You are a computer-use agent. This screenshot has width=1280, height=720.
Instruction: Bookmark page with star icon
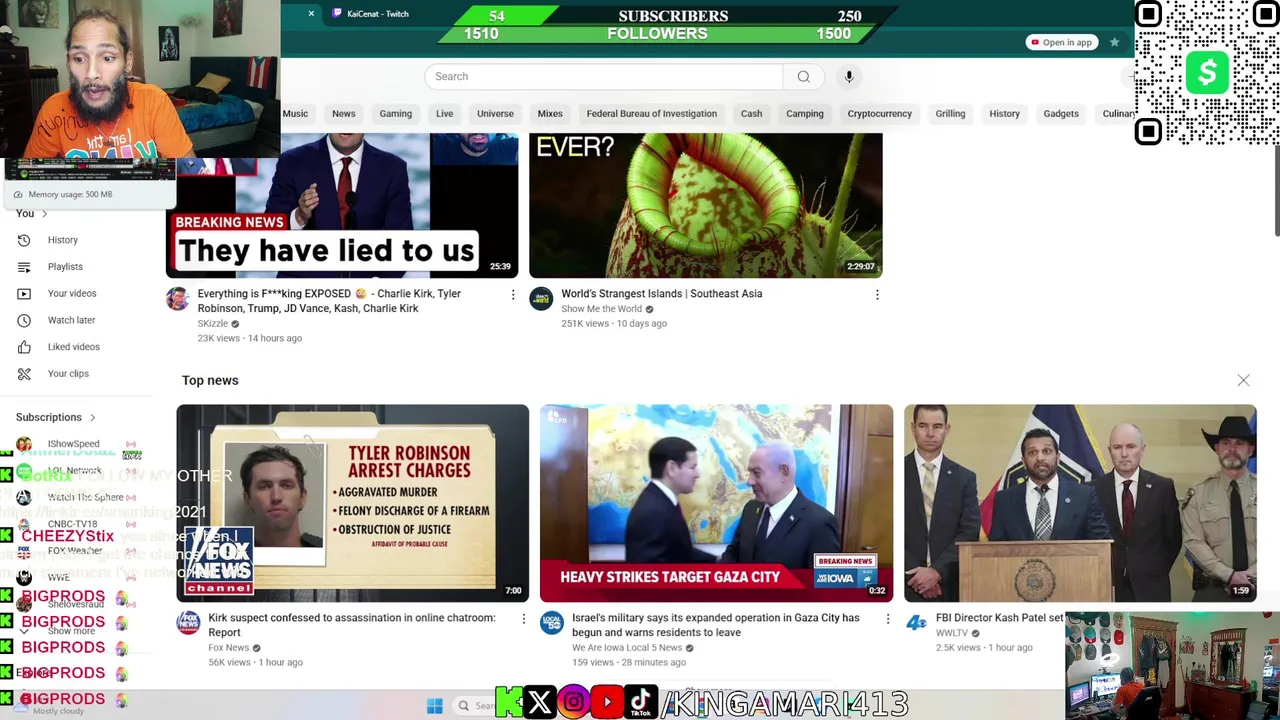click(x=1114, y=42)
